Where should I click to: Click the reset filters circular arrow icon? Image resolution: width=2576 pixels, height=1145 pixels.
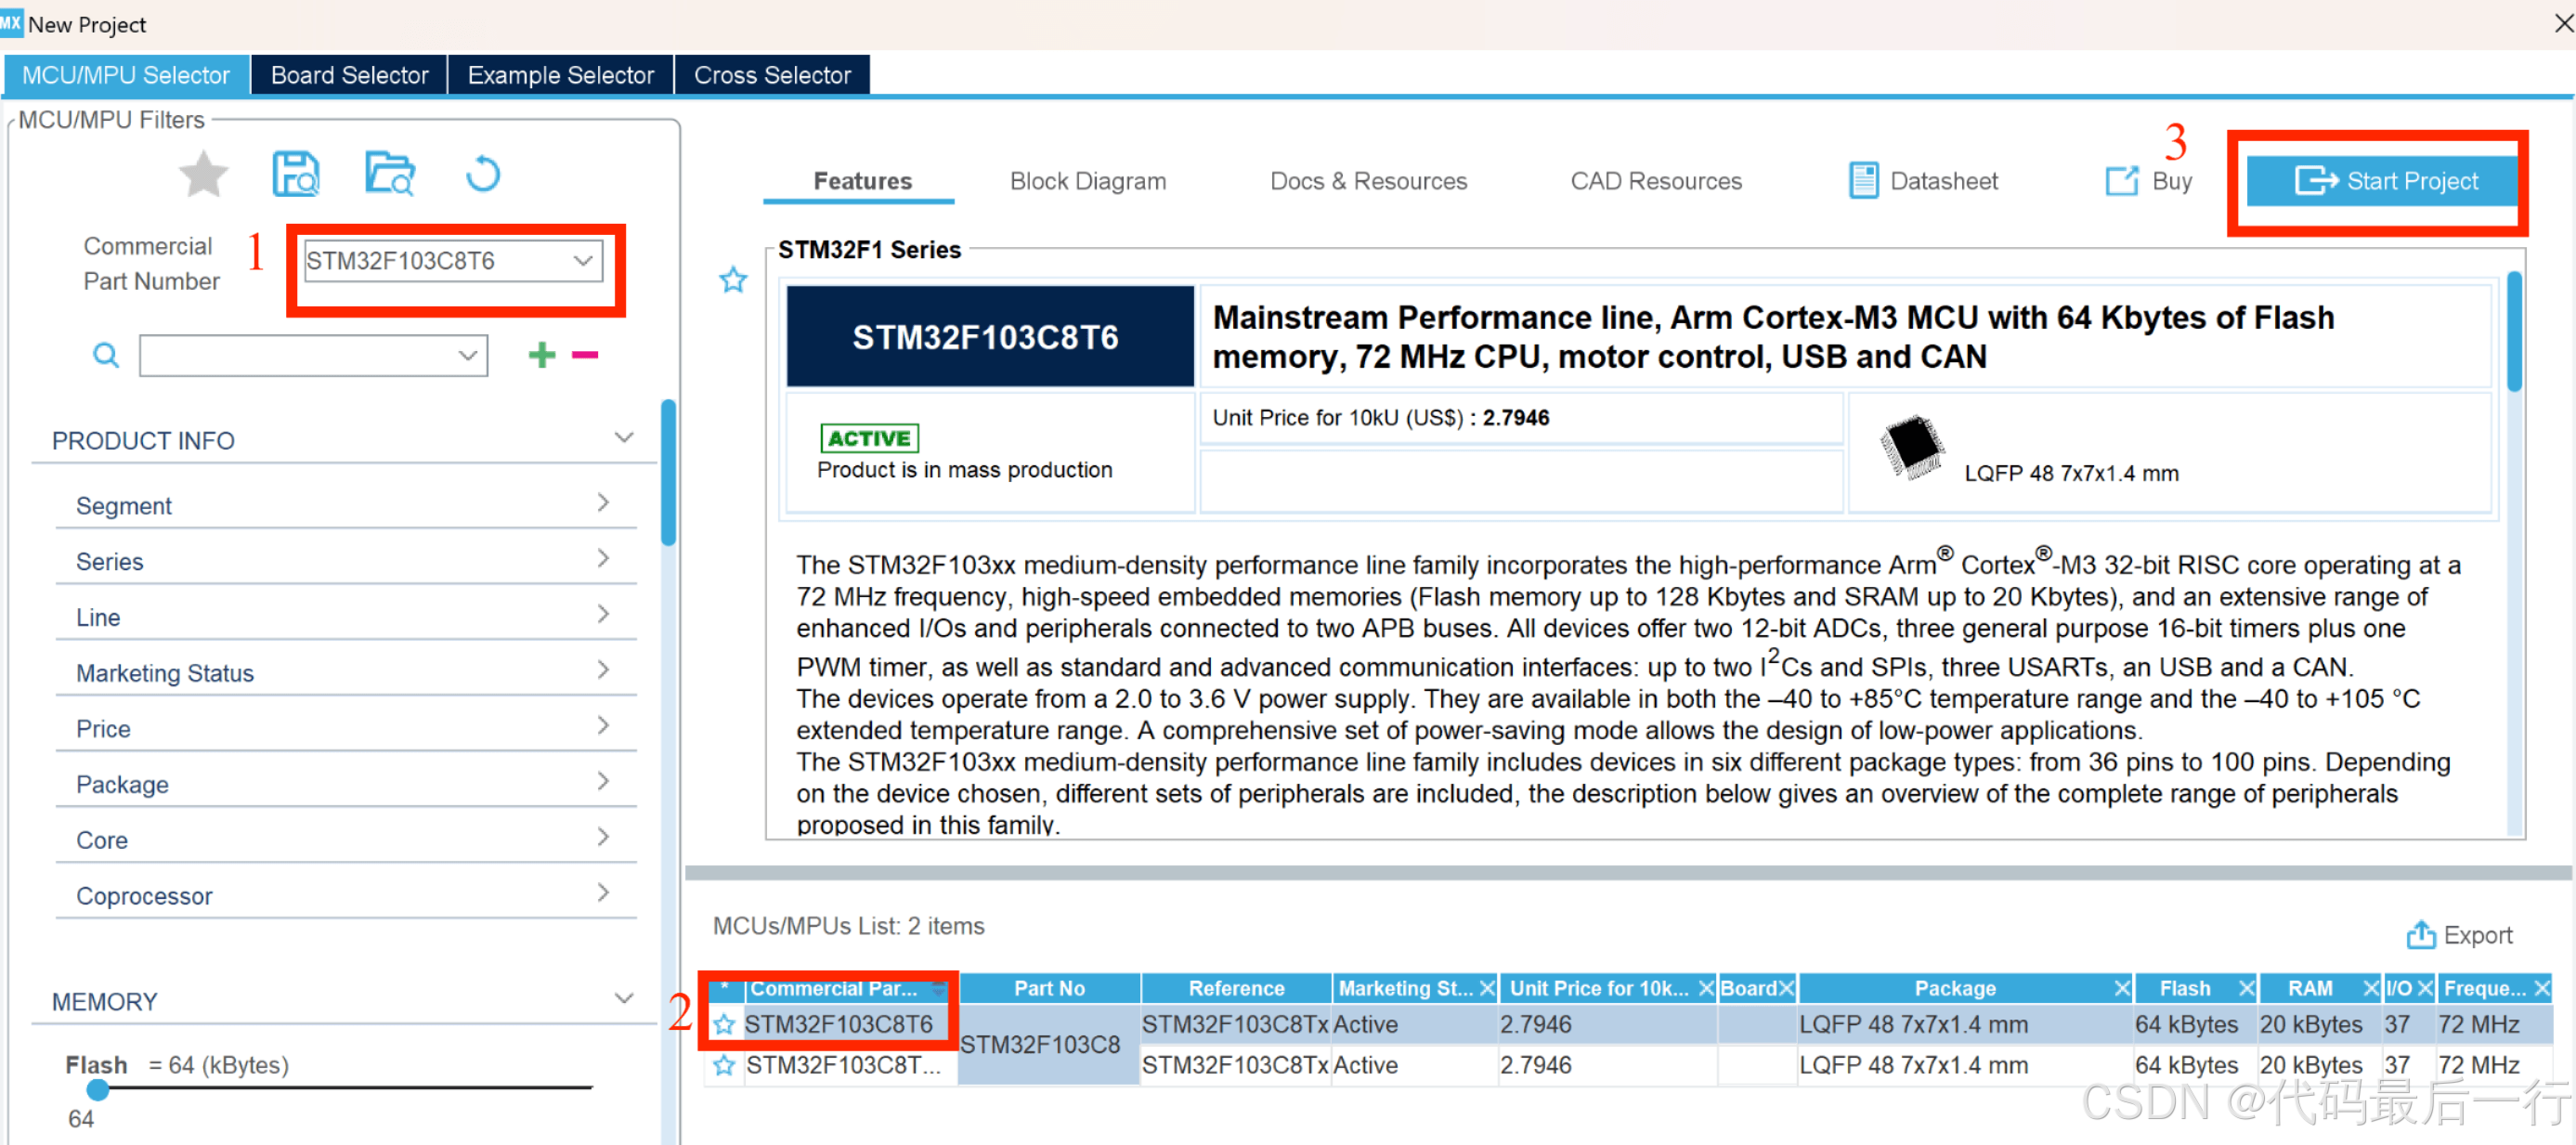coord(483,175)
